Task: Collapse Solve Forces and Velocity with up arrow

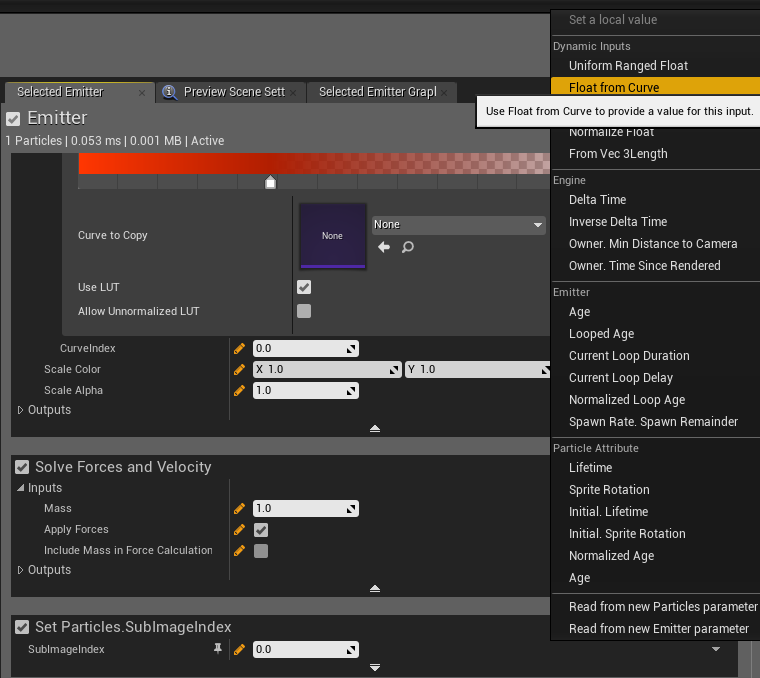Action: [x=375, y=588]
